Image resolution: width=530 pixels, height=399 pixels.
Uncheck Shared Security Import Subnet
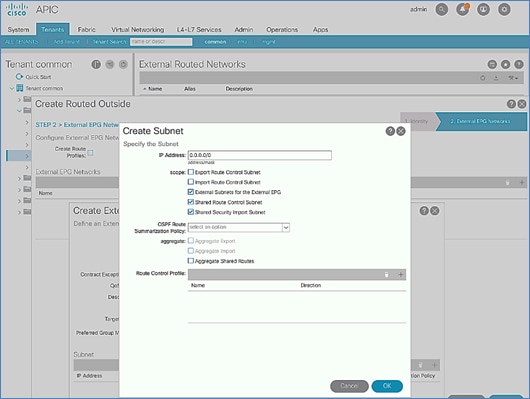[191, 212]
